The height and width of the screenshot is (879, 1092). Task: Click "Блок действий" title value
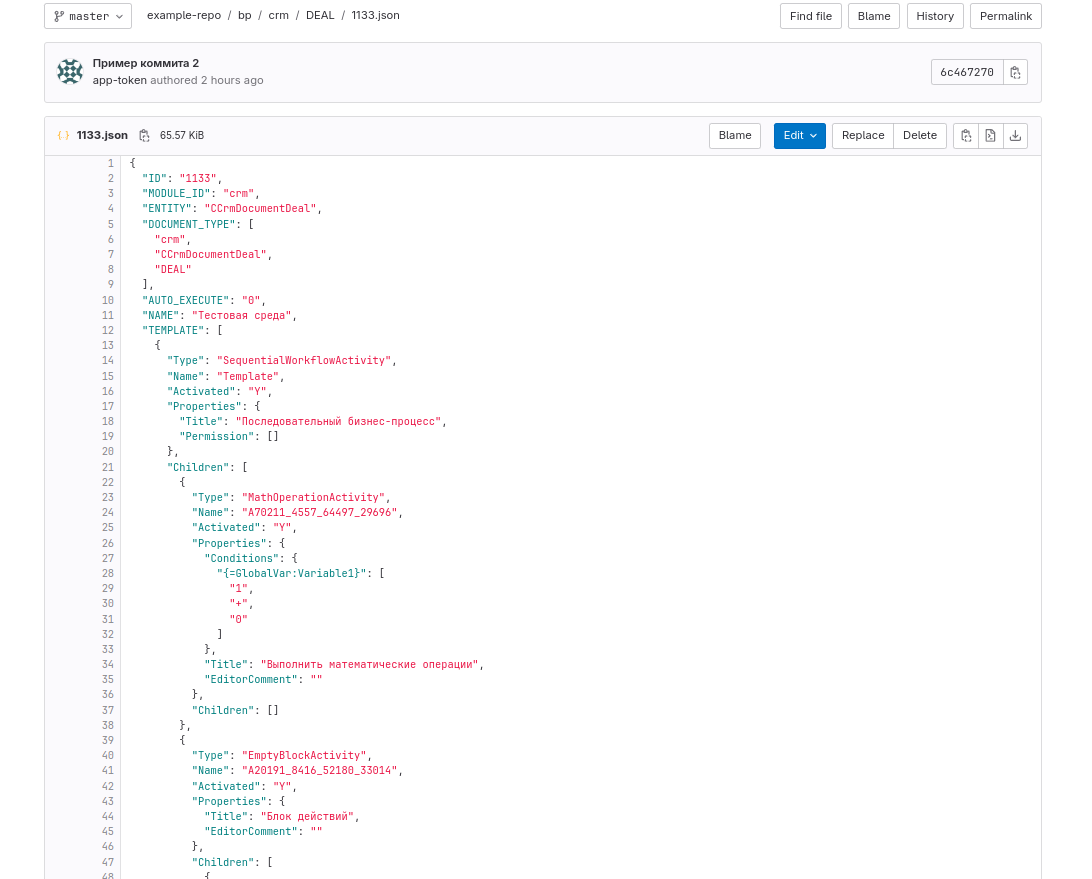click(x=308, y=816)
